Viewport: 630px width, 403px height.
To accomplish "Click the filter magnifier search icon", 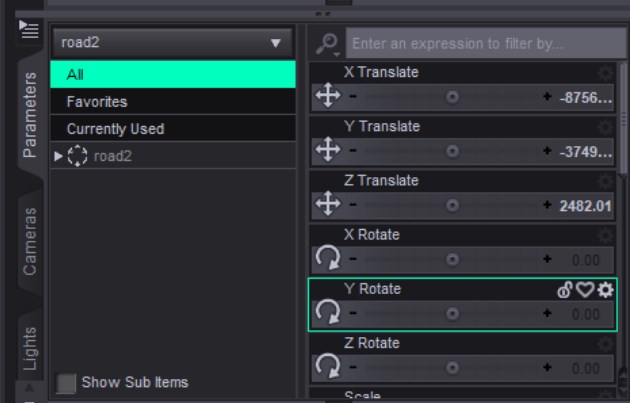I will click(x=327, y=44).
